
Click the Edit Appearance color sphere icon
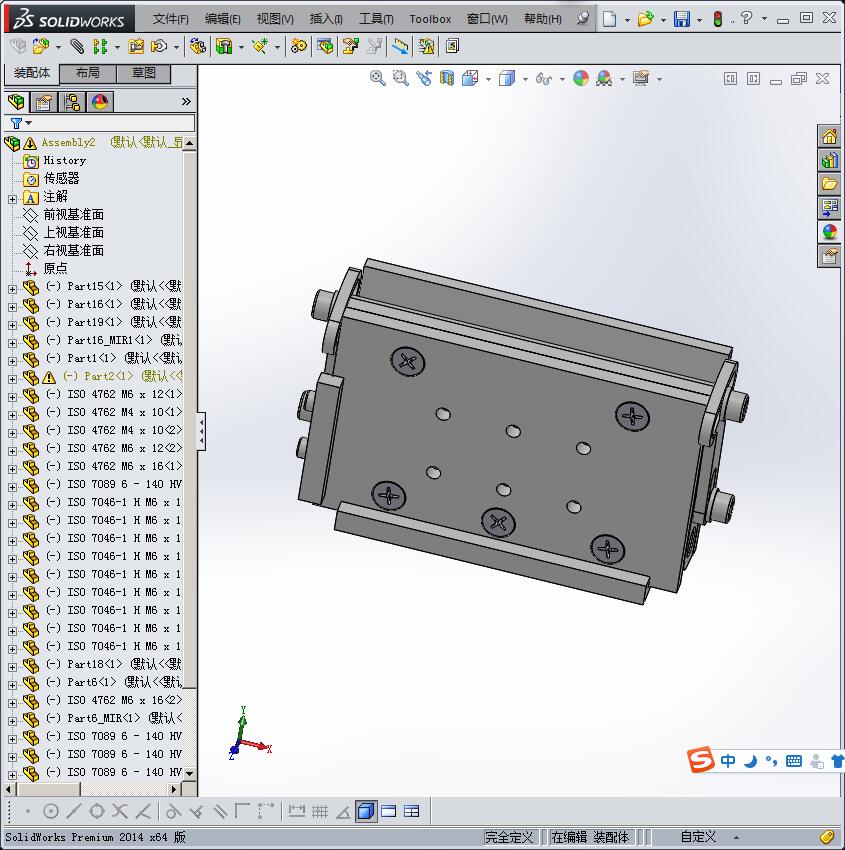[580, 79]
